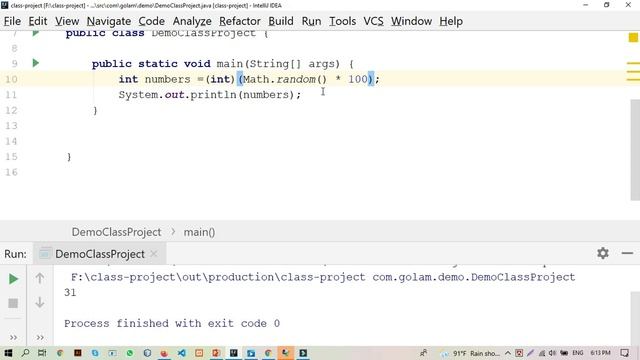Screen dimensions: 640x360
Task: Open the Windows Start menu
Action: [7, 353]
